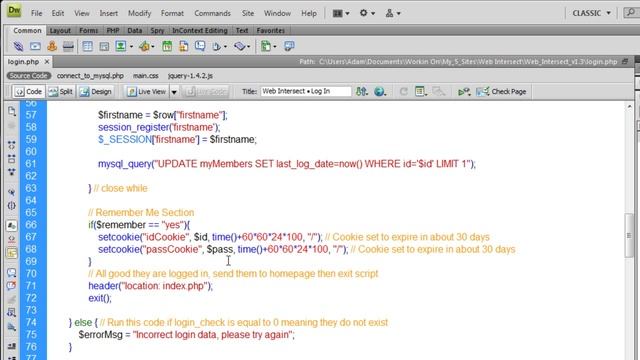Screen dimensions: 640x360
Task: Insert Comment icon
Action: tap(200, 46)
